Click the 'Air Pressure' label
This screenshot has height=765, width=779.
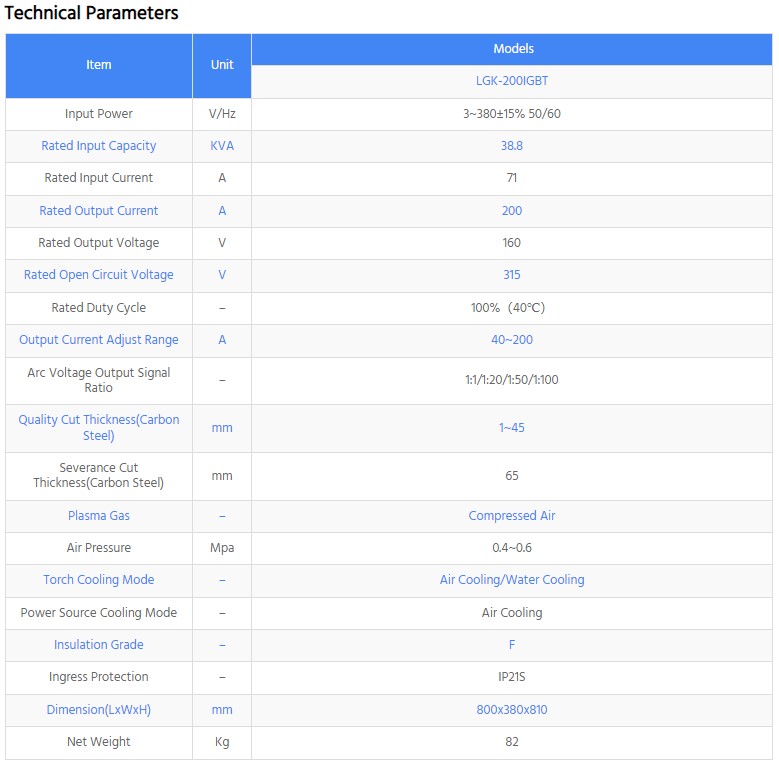(98, 547)
